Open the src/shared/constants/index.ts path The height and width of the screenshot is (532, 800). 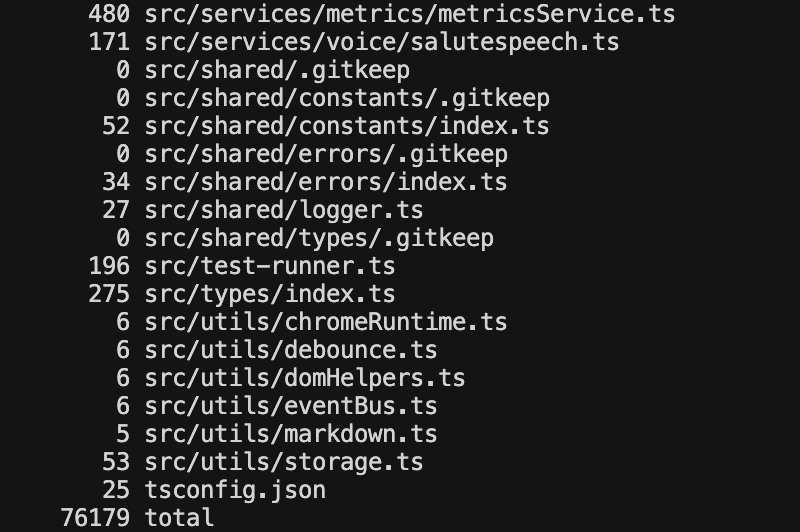(346, 126)
